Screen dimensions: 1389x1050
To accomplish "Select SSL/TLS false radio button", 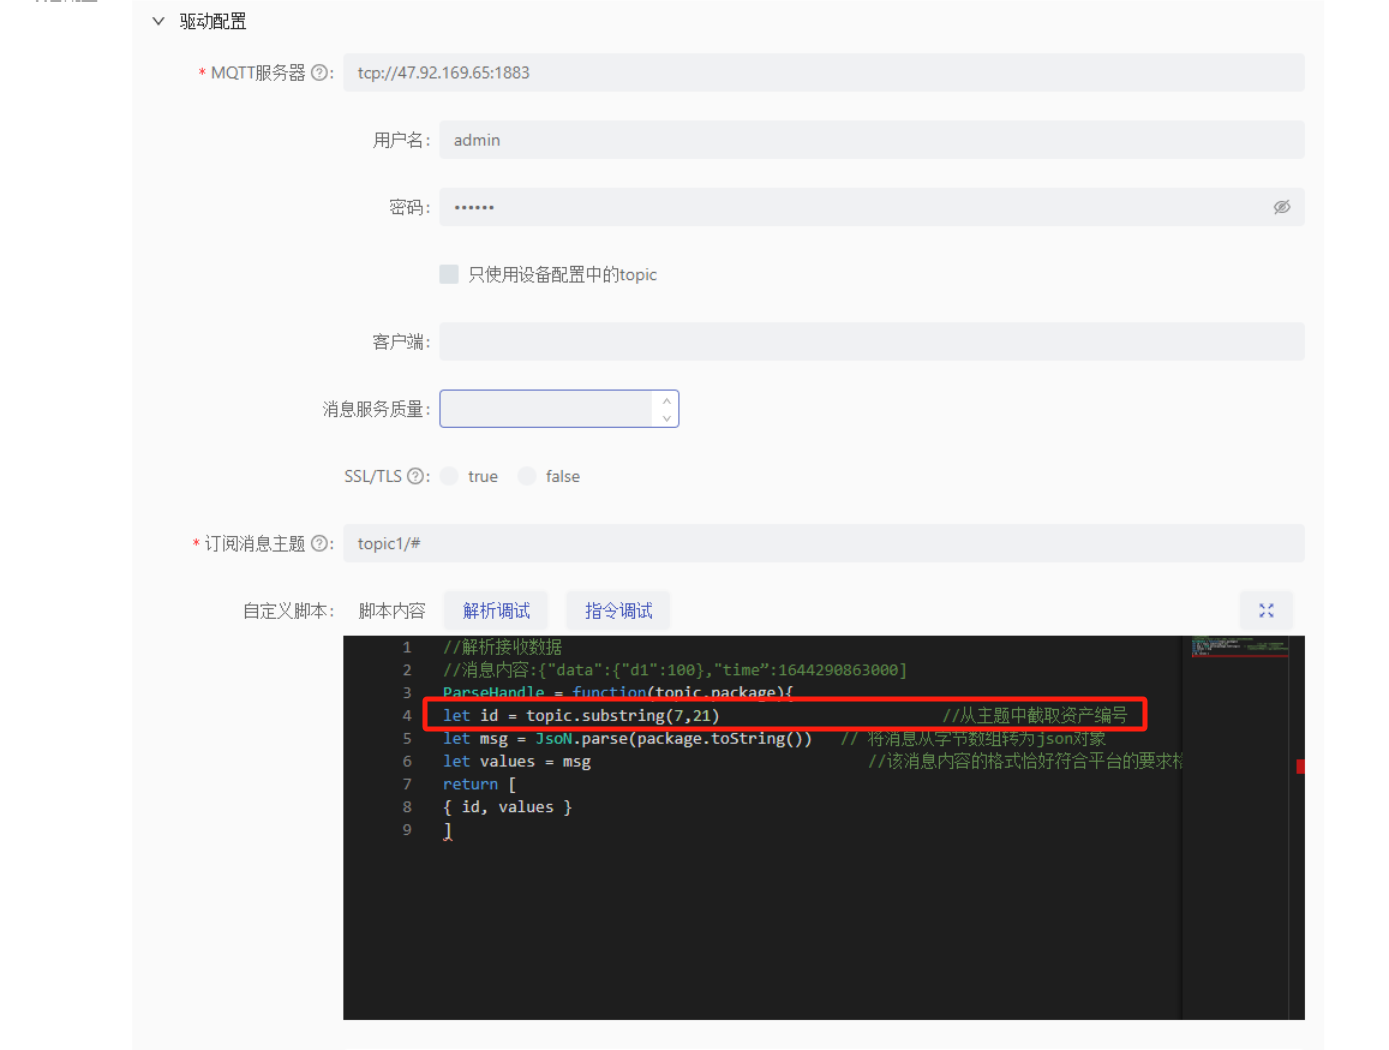I will coord(527,476).
